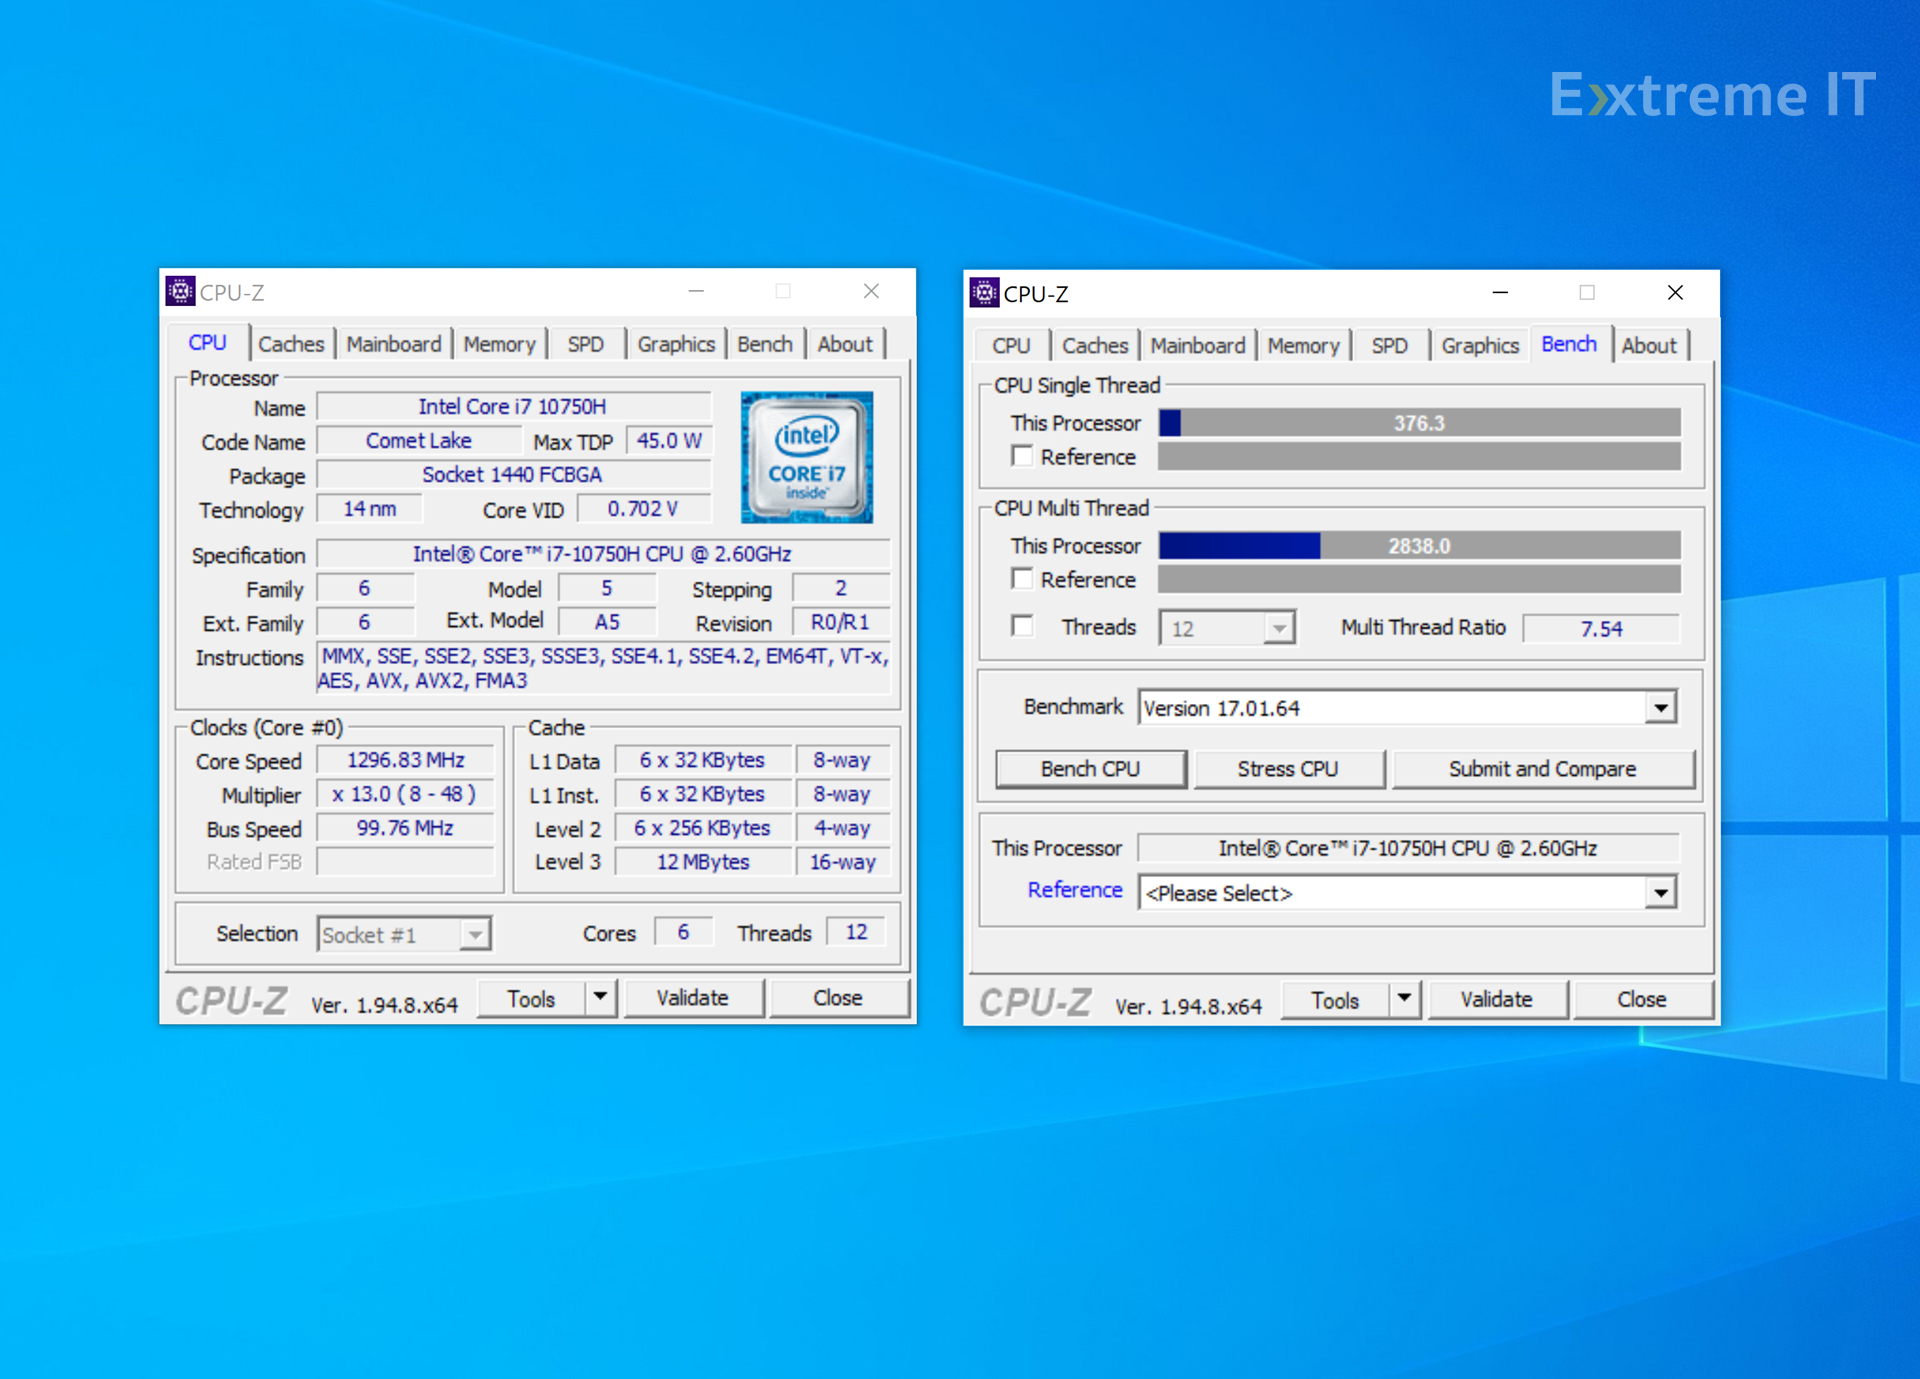Tick the Threads checkbox in Bench tab

1022,626
